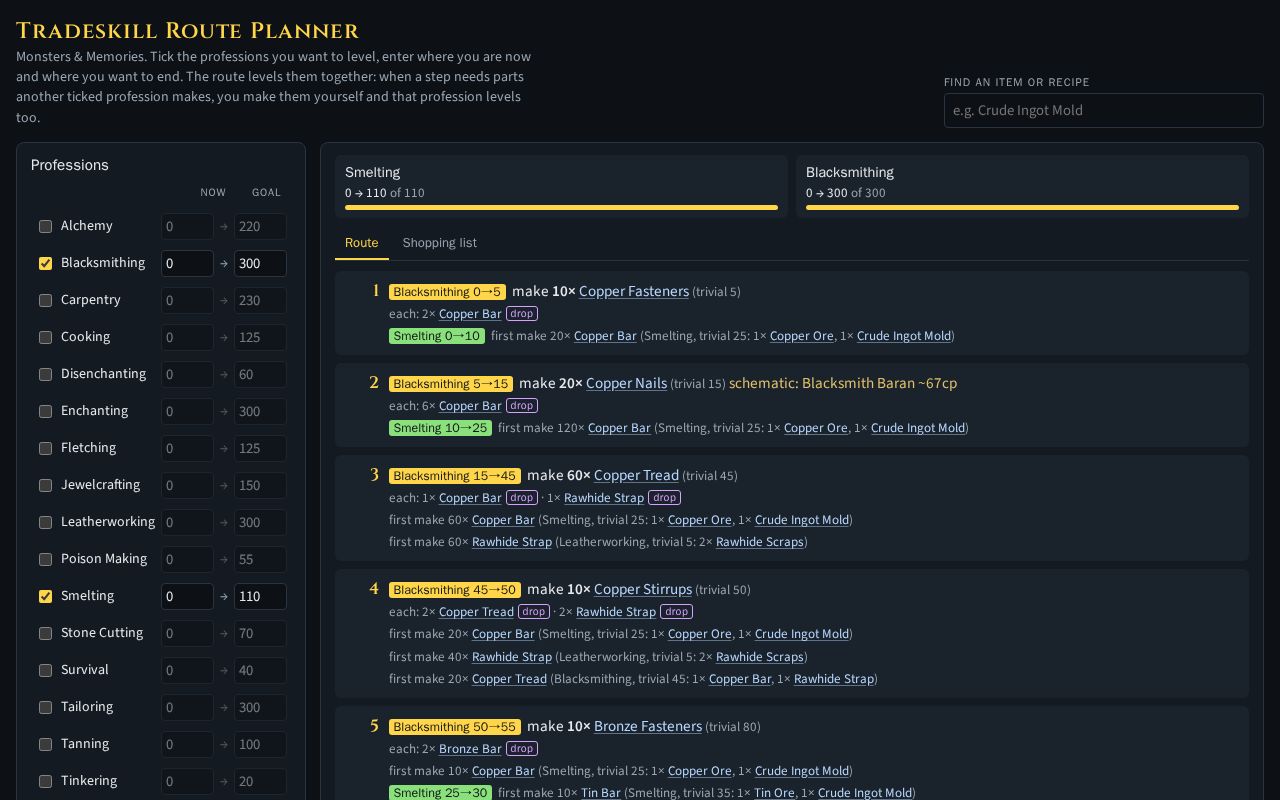The image size is (1280, 800).
Task: Click the "Tradeskill Route Planner" title
Action: [188, 31]
